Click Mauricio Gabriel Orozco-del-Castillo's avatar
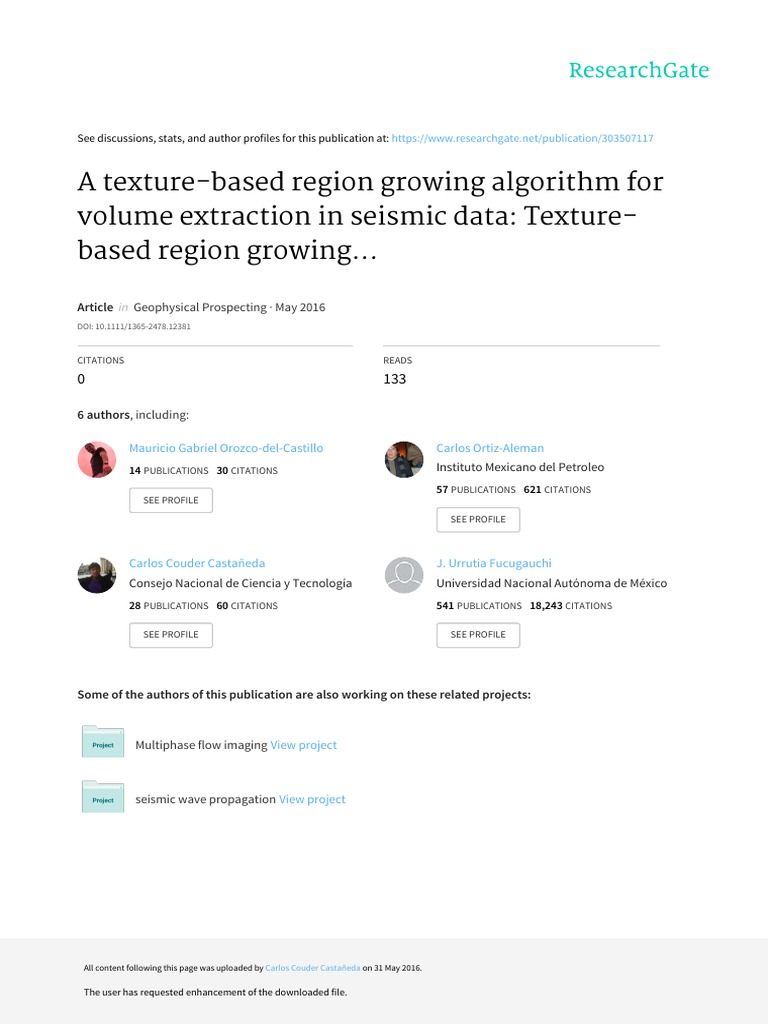The image size is (768, 1024). point(97,460)
